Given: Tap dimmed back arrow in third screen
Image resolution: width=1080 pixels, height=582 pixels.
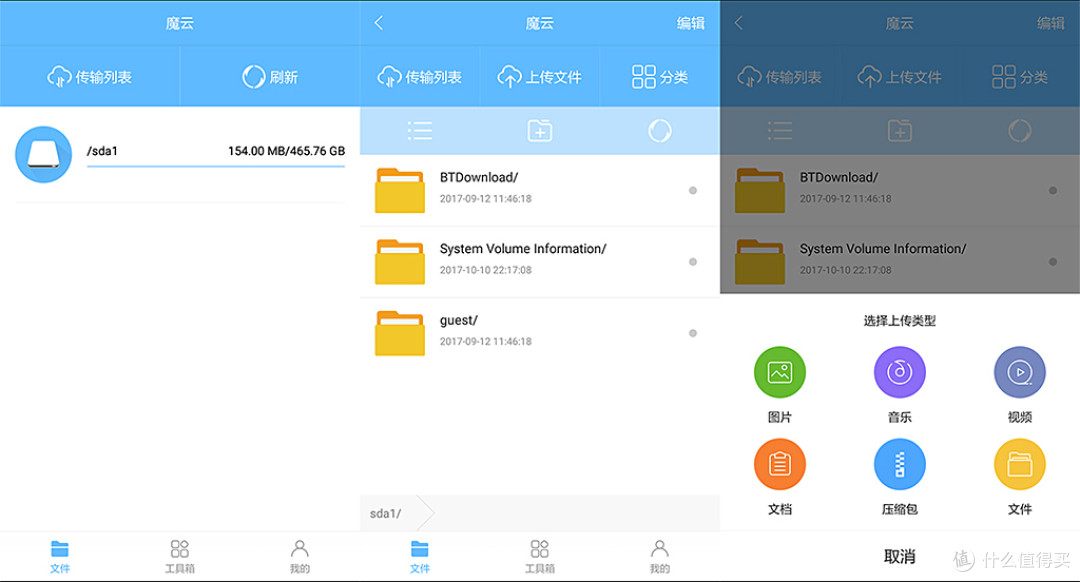Looking at the screenshot, I should (x=739, y=23).
